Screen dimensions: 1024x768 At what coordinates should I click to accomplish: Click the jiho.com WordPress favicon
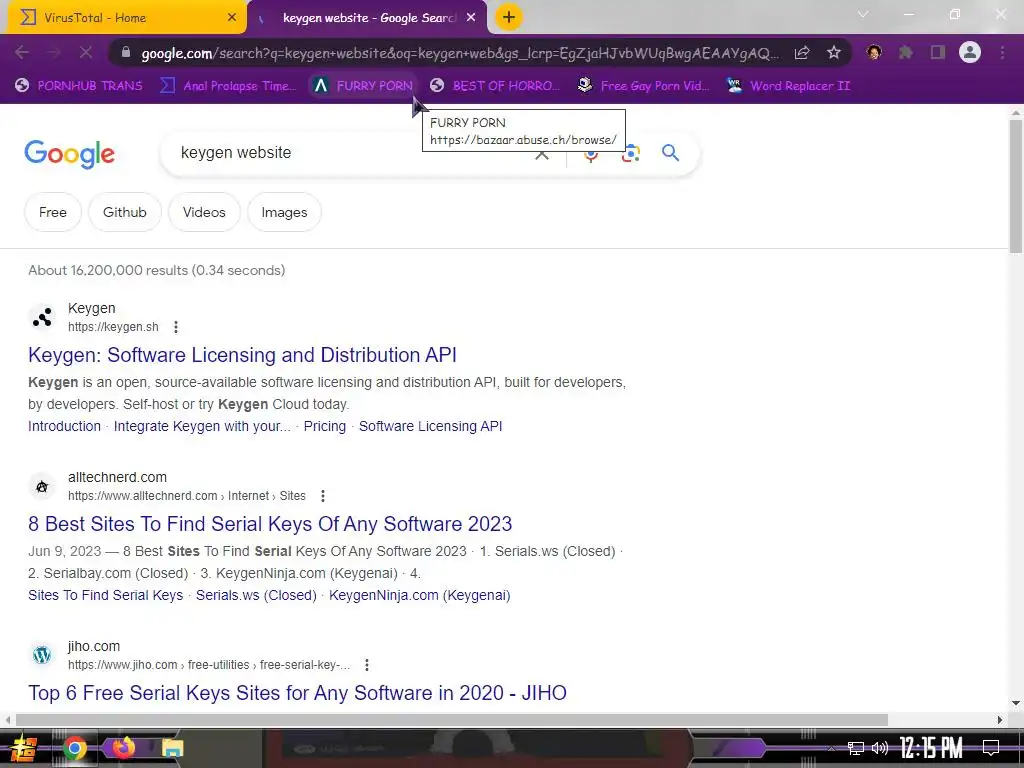coord(42,655)
